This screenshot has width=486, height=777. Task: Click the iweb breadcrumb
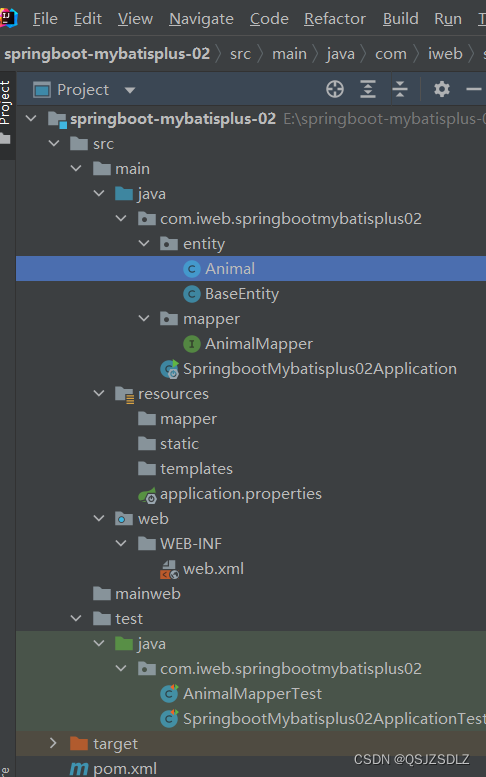pyautogui.click(x=445, y=54)
